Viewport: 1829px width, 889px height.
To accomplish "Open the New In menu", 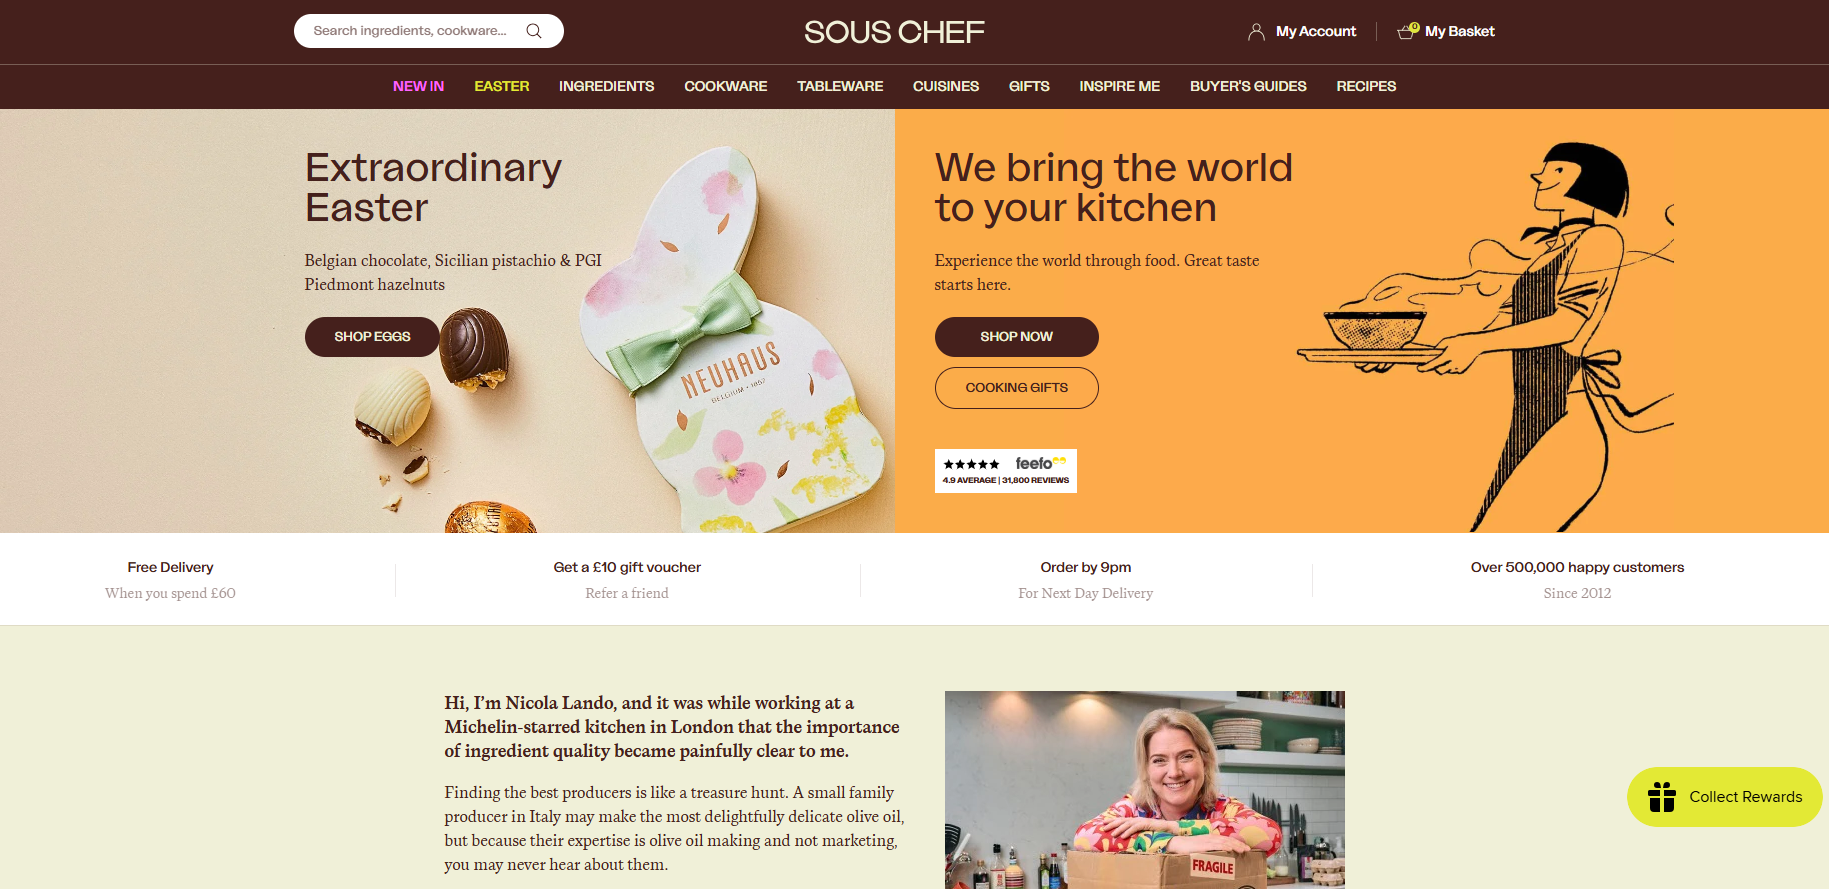I will [418, 86].
